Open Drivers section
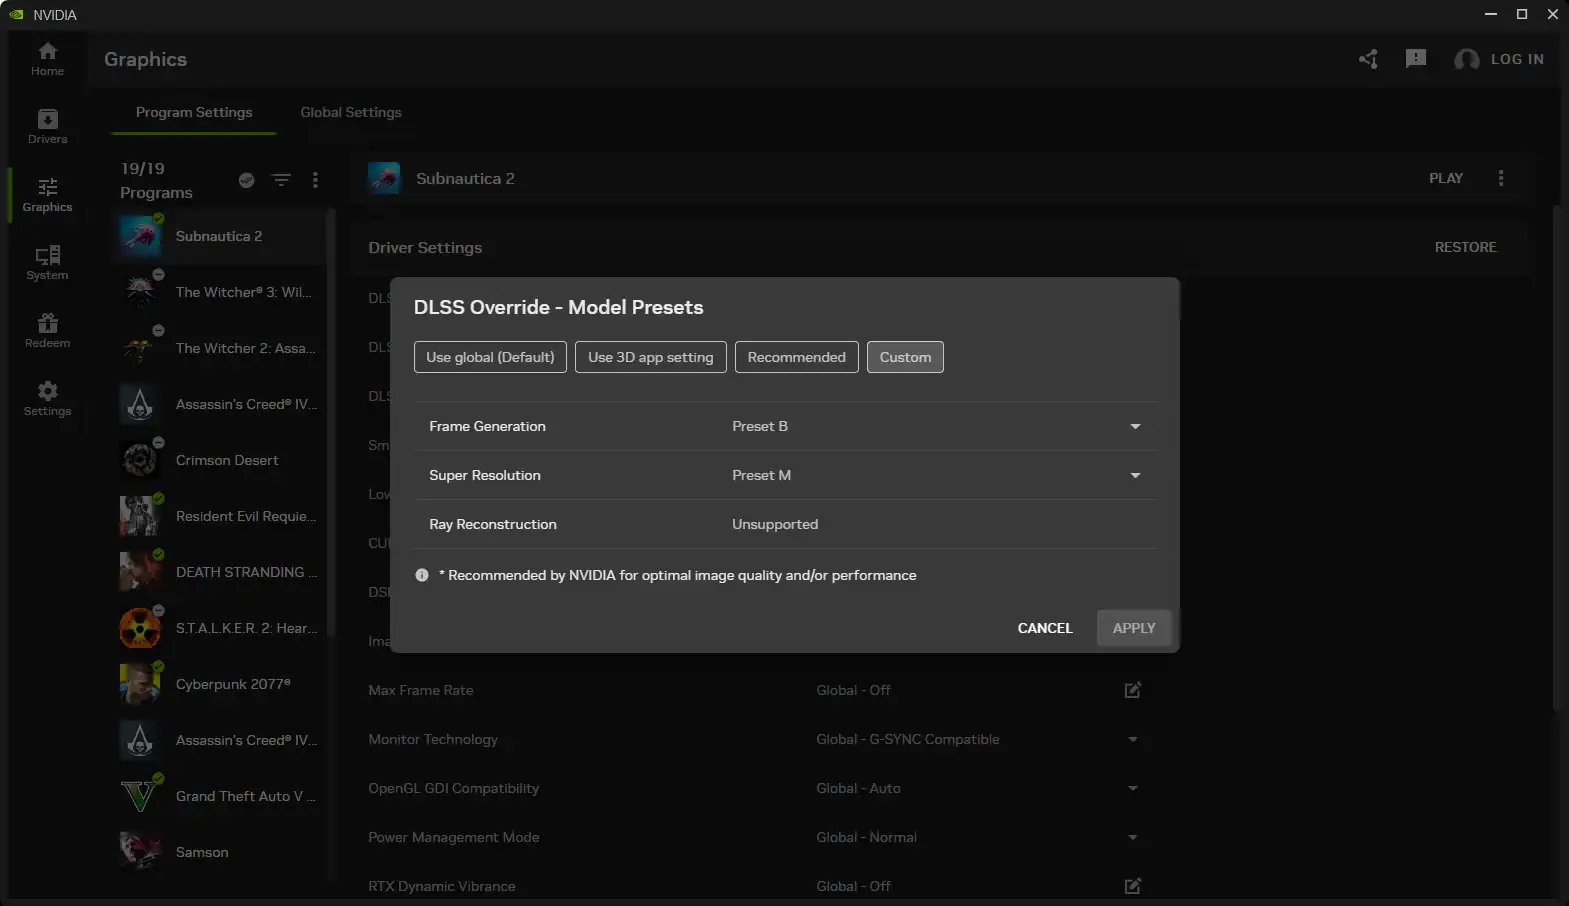 pos(47,127)
